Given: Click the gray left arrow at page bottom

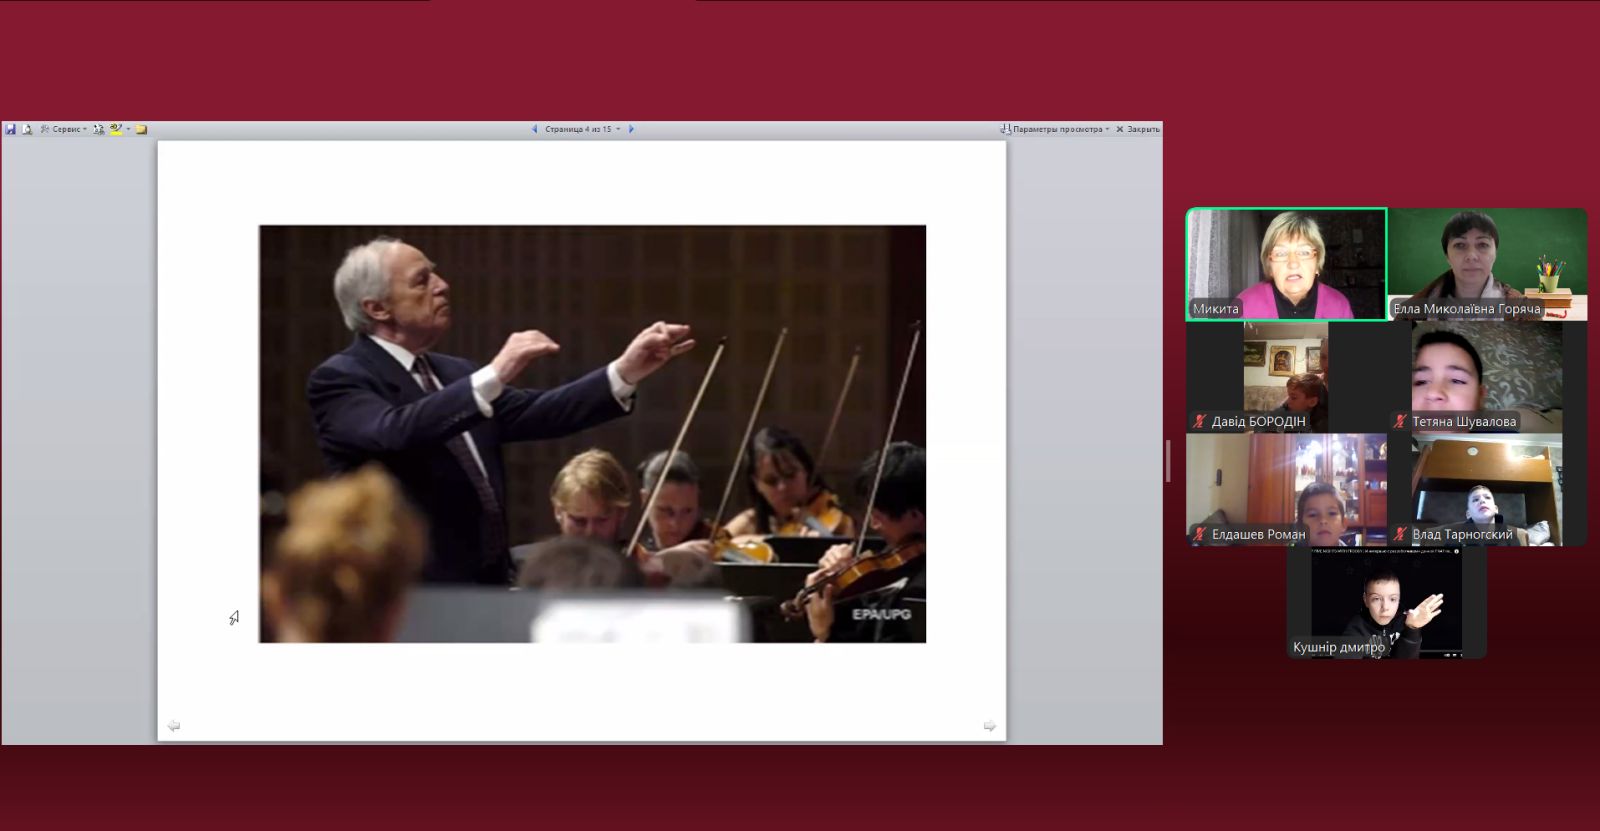Looking at the screenshot, I should 174,725.
